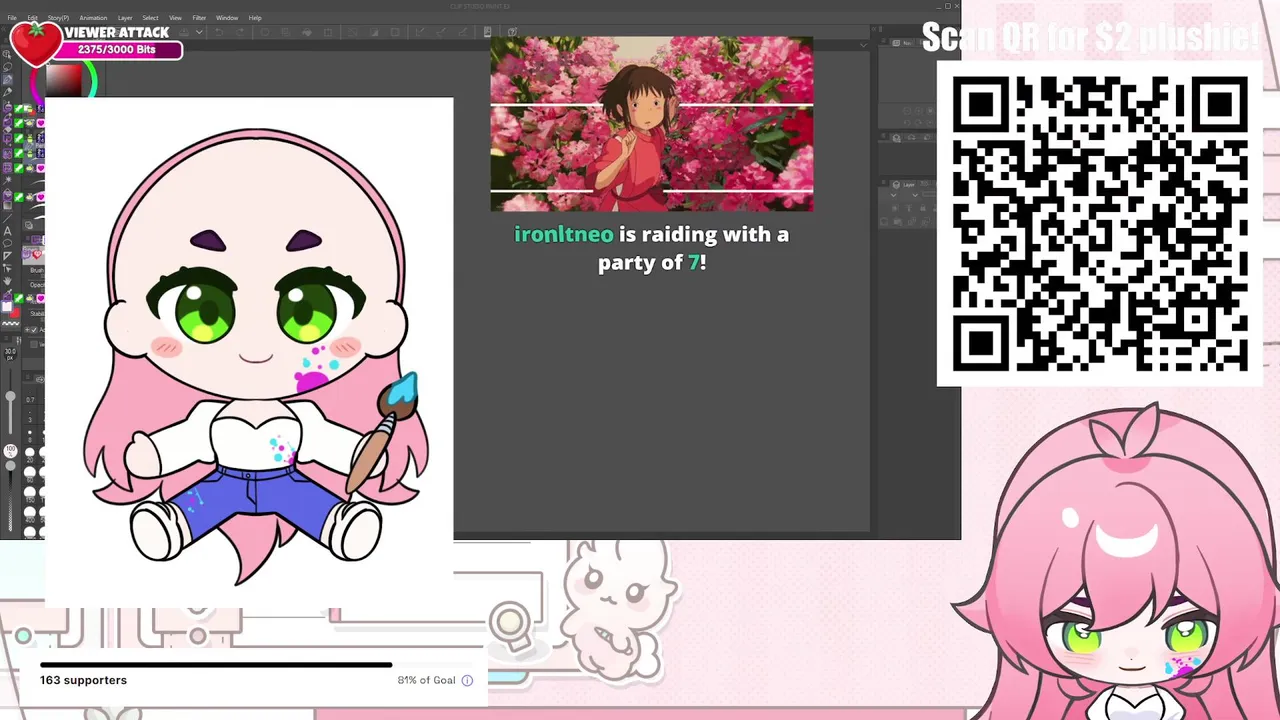The height and width of the screenshot is (720, 1280).
Task: Click the QR code image
Action: (1100, 224)
